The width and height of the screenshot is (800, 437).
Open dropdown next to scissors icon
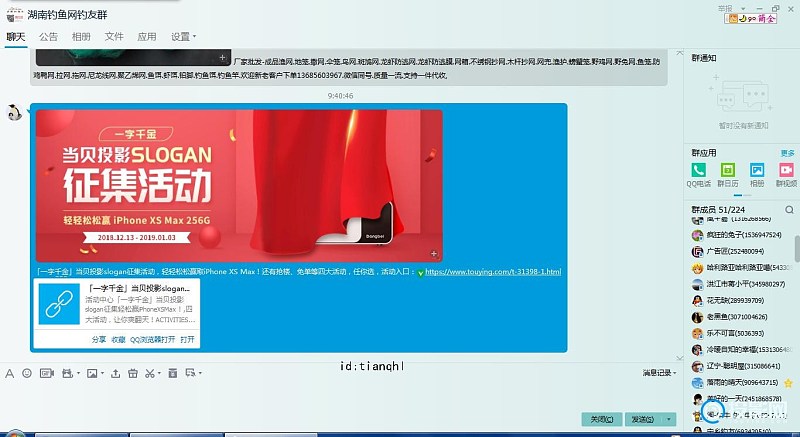click(x=159, y=374)
